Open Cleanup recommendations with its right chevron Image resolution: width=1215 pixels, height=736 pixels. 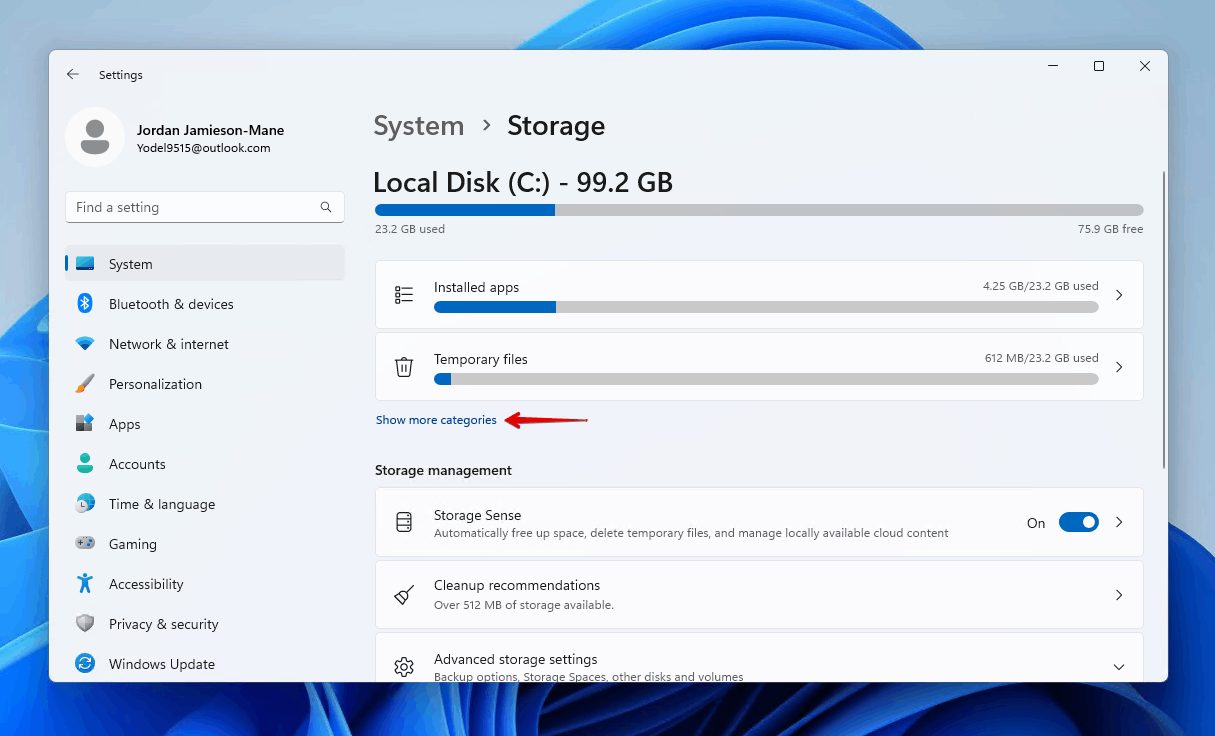click(x=1119, y=595)
